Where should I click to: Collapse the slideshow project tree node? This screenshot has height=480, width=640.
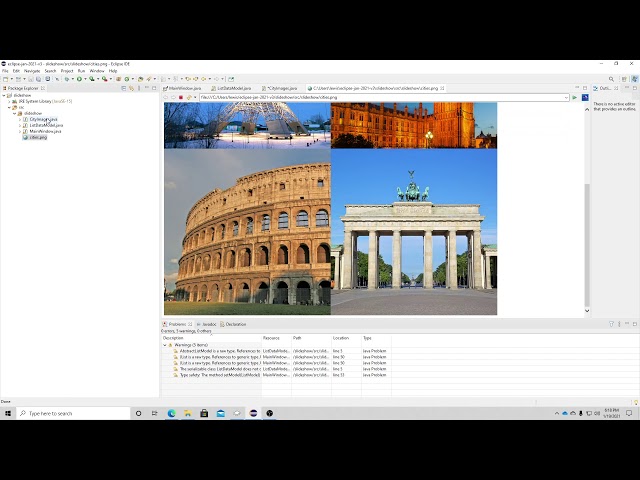pos(4,95)
